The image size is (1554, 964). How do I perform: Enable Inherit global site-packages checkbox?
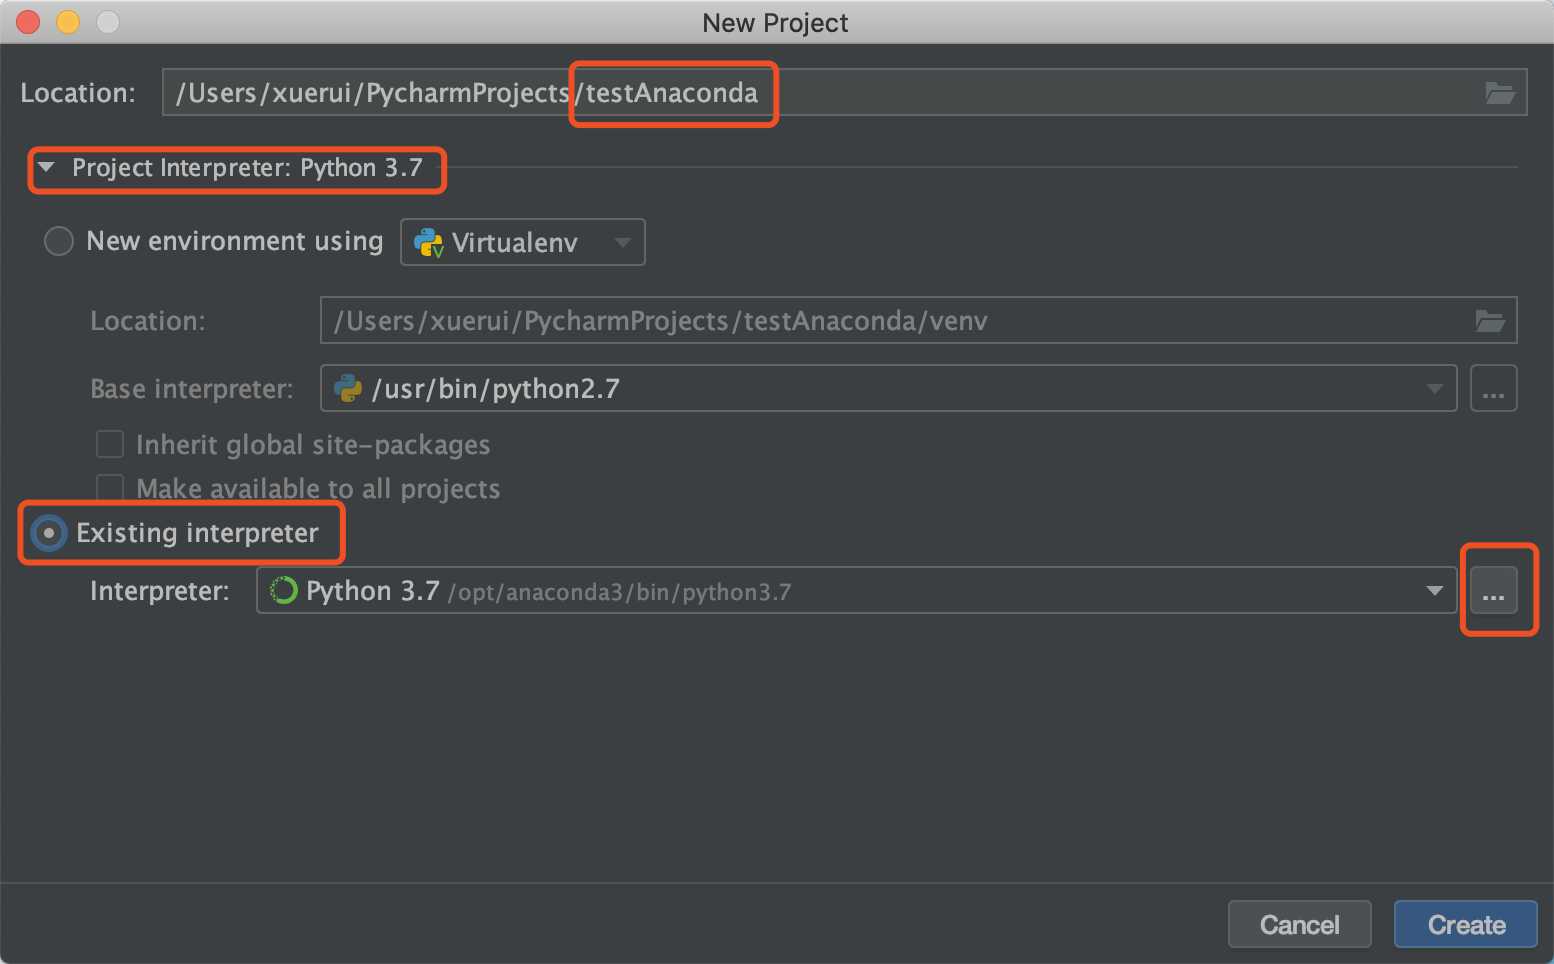pos(110,444)
